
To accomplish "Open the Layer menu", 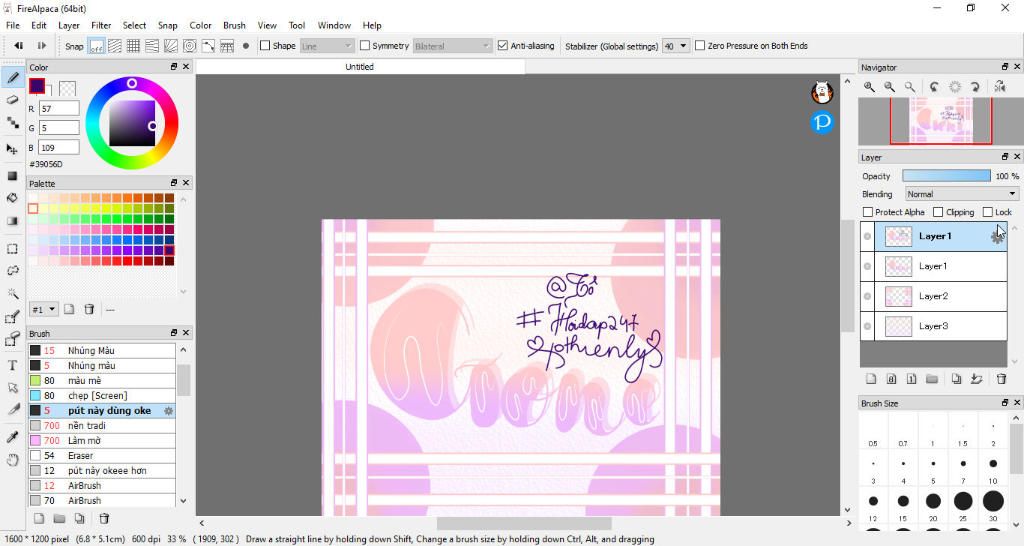I will [x=69, y=25].
